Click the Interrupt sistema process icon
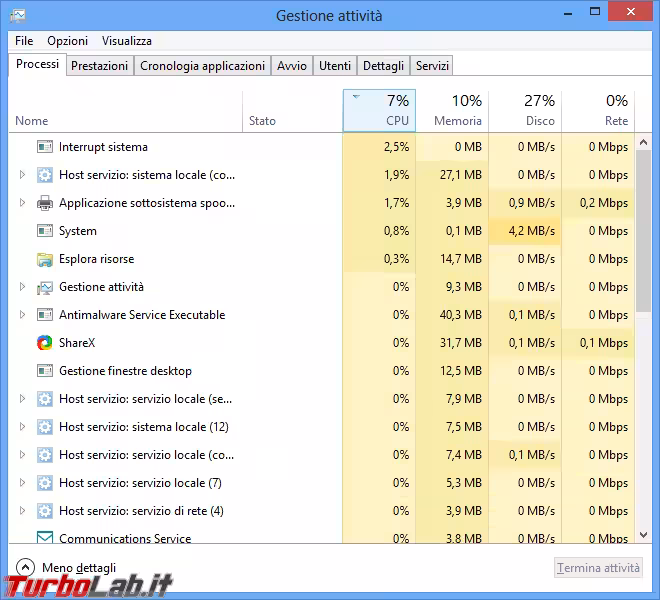Viewport: 660px width, 600px height. coord(44,147)
